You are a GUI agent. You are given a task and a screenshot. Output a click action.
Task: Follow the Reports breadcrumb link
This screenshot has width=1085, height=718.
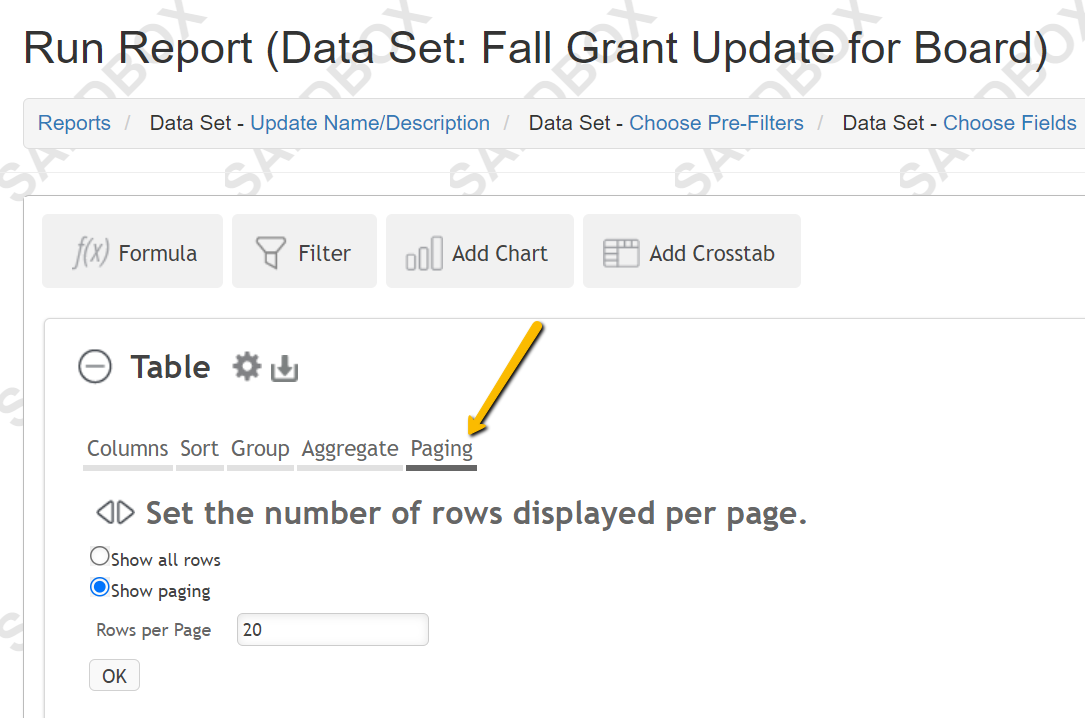(74, 123)
